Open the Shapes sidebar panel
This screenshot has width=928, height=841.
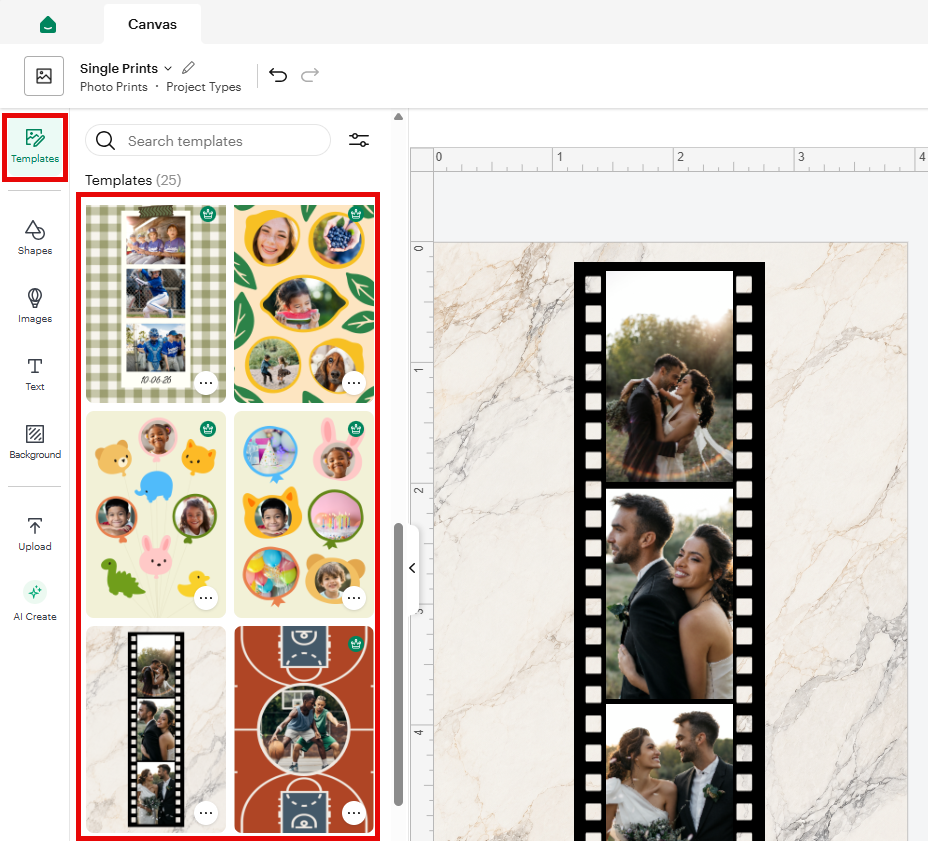[x=35, y=238]
